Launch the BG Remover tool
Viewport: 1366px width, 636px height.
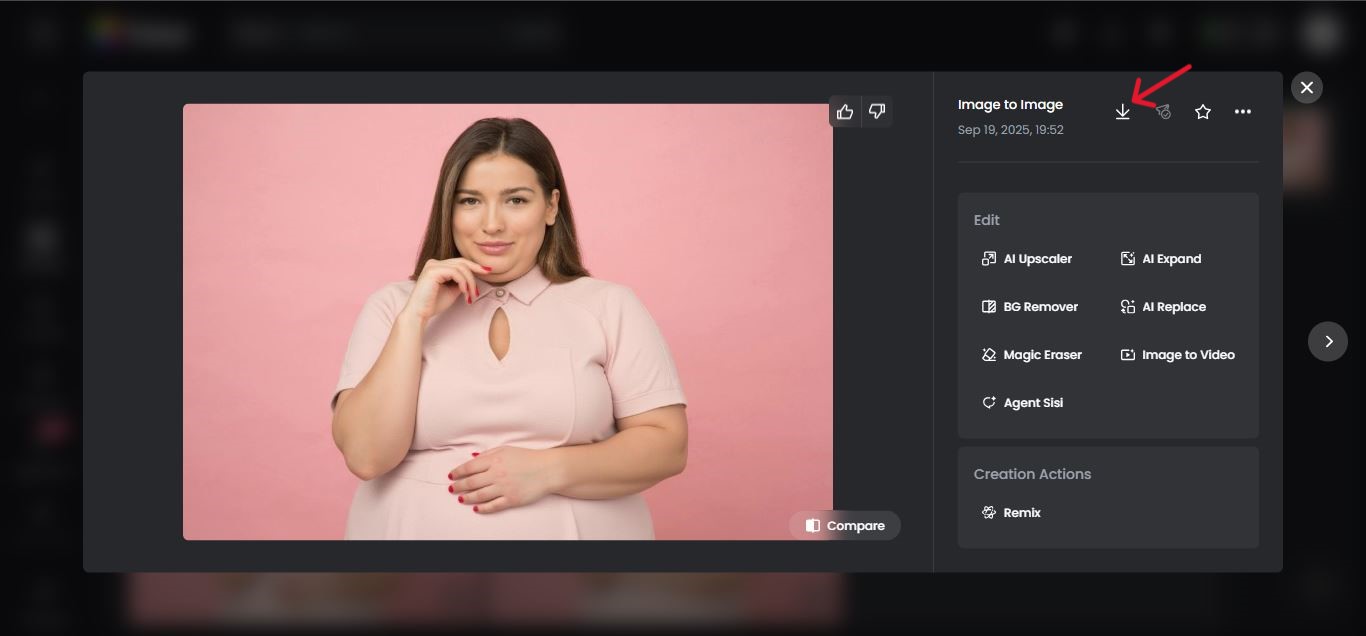coord(1040,306)
